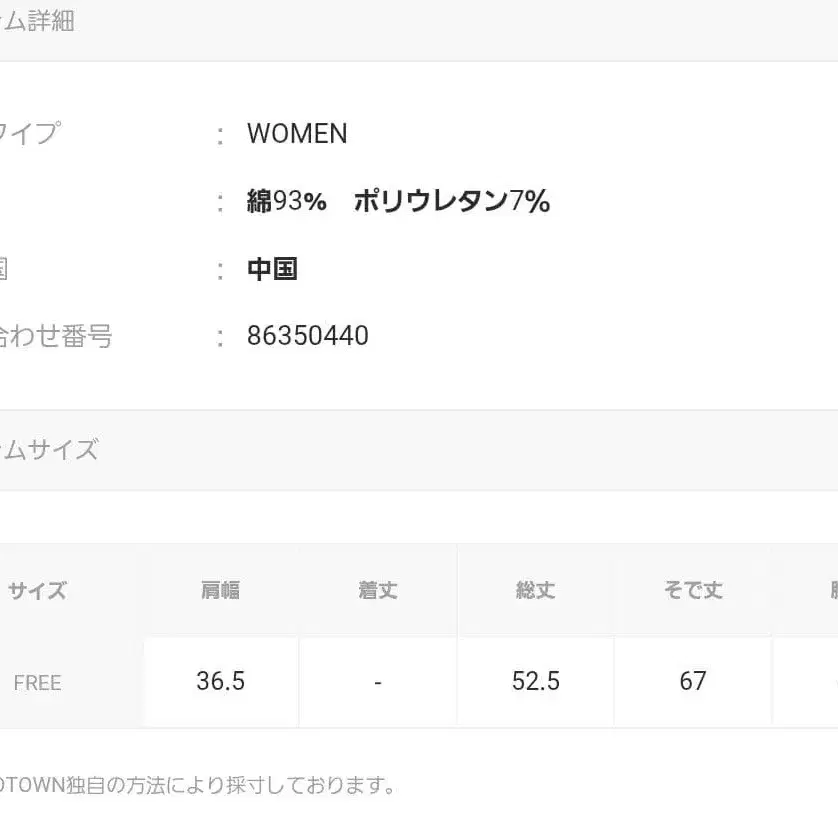Click the アイテム詳細 section header

pyautogui.click(x=38, y=21)
